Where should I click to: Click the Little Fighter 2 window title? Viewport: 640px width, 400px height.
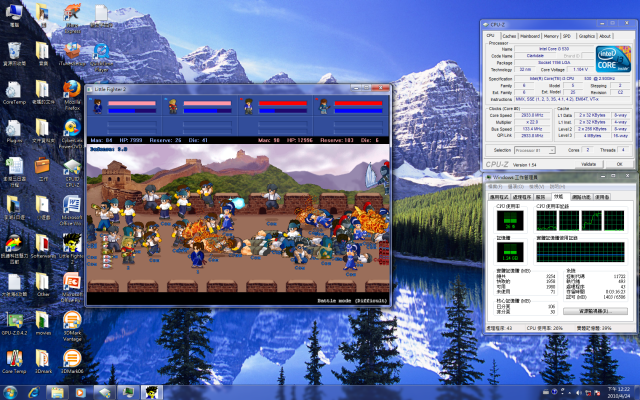click(110, 89)
